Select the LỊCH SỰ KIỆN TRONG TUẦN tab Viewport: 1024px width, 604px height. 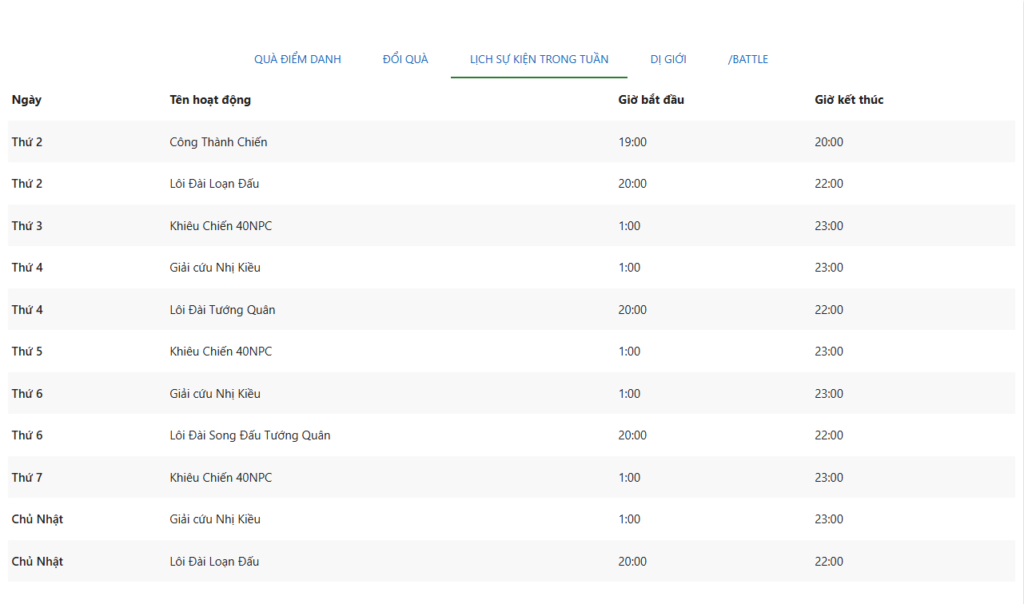539,60
